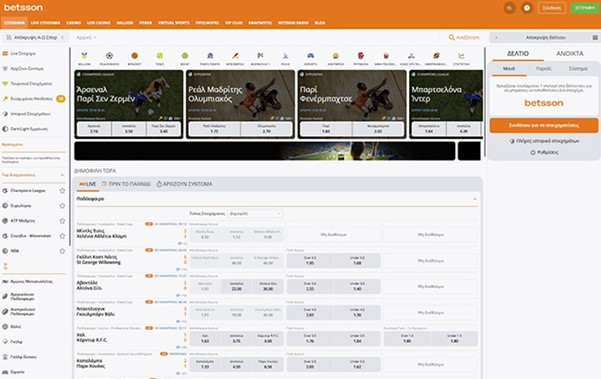The height and width of the screenshot is (379, 601).
Task: Open the help icon in header
Action: click(527, 8)
